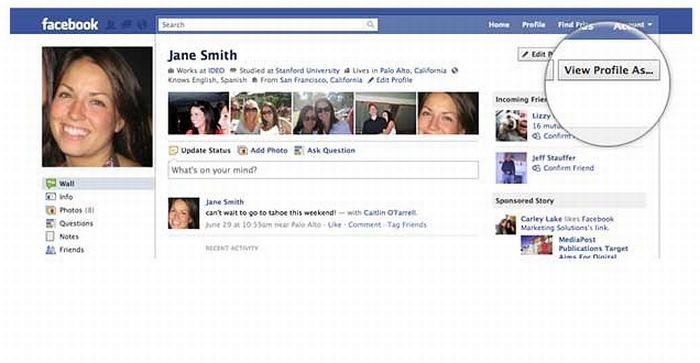The image size is (700, 363).
Task: Click the privacy globe icon after Palo Alto
Action: coord(454,71)
